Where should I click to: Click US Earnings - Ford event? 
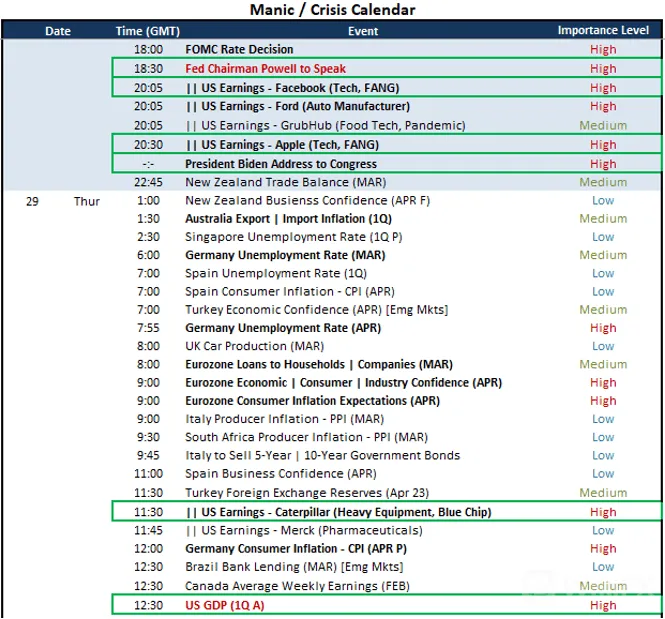[298, 106]
